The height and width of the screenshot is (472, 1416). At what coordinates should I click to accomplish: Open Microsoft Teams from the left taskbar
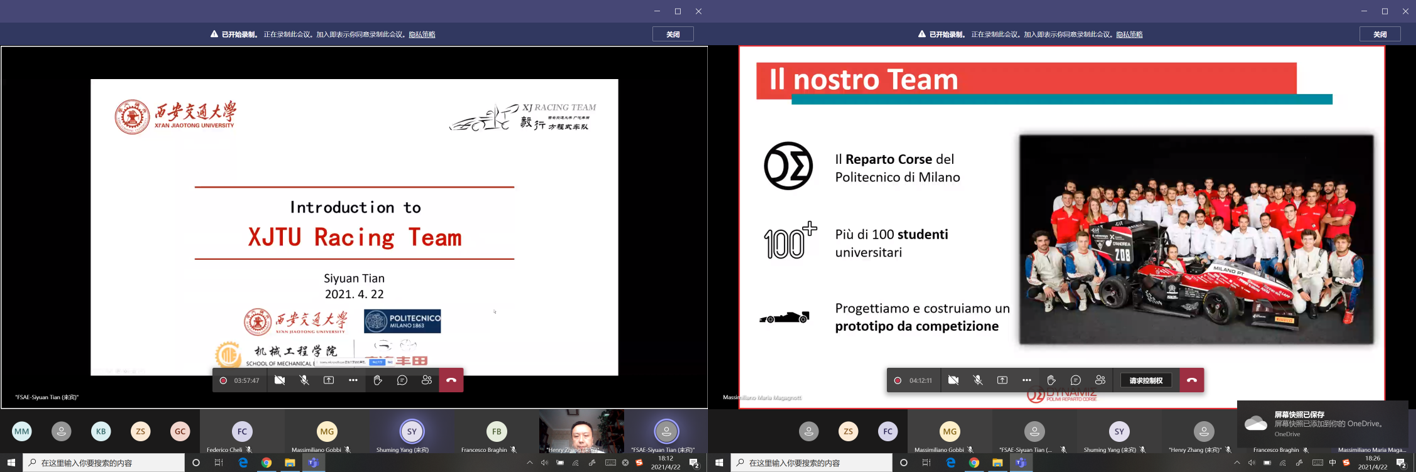pyautogui.click(x=313, y=463)
